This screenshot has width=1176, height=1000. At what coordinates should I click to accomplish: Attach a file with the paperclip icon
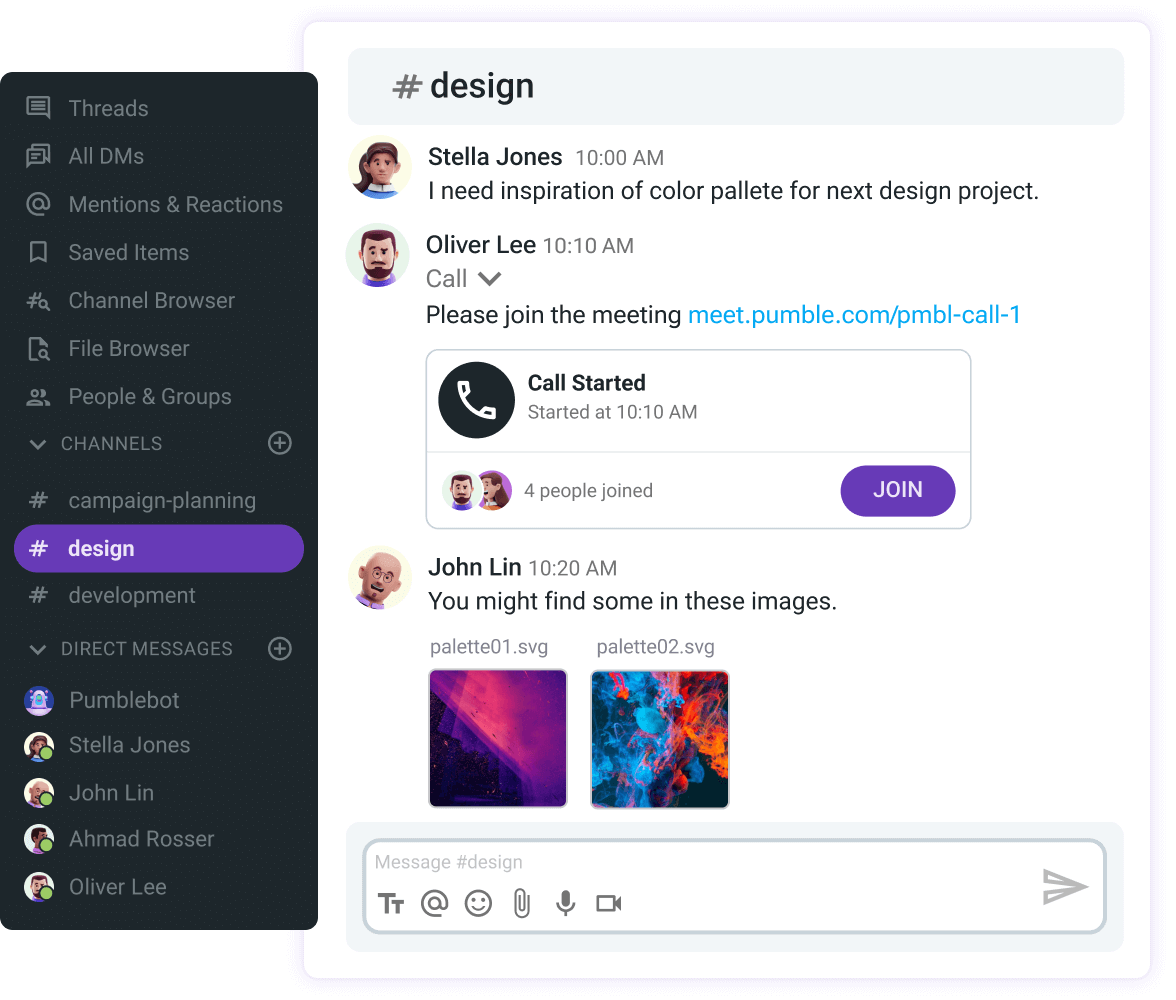[x=521, y=903]
